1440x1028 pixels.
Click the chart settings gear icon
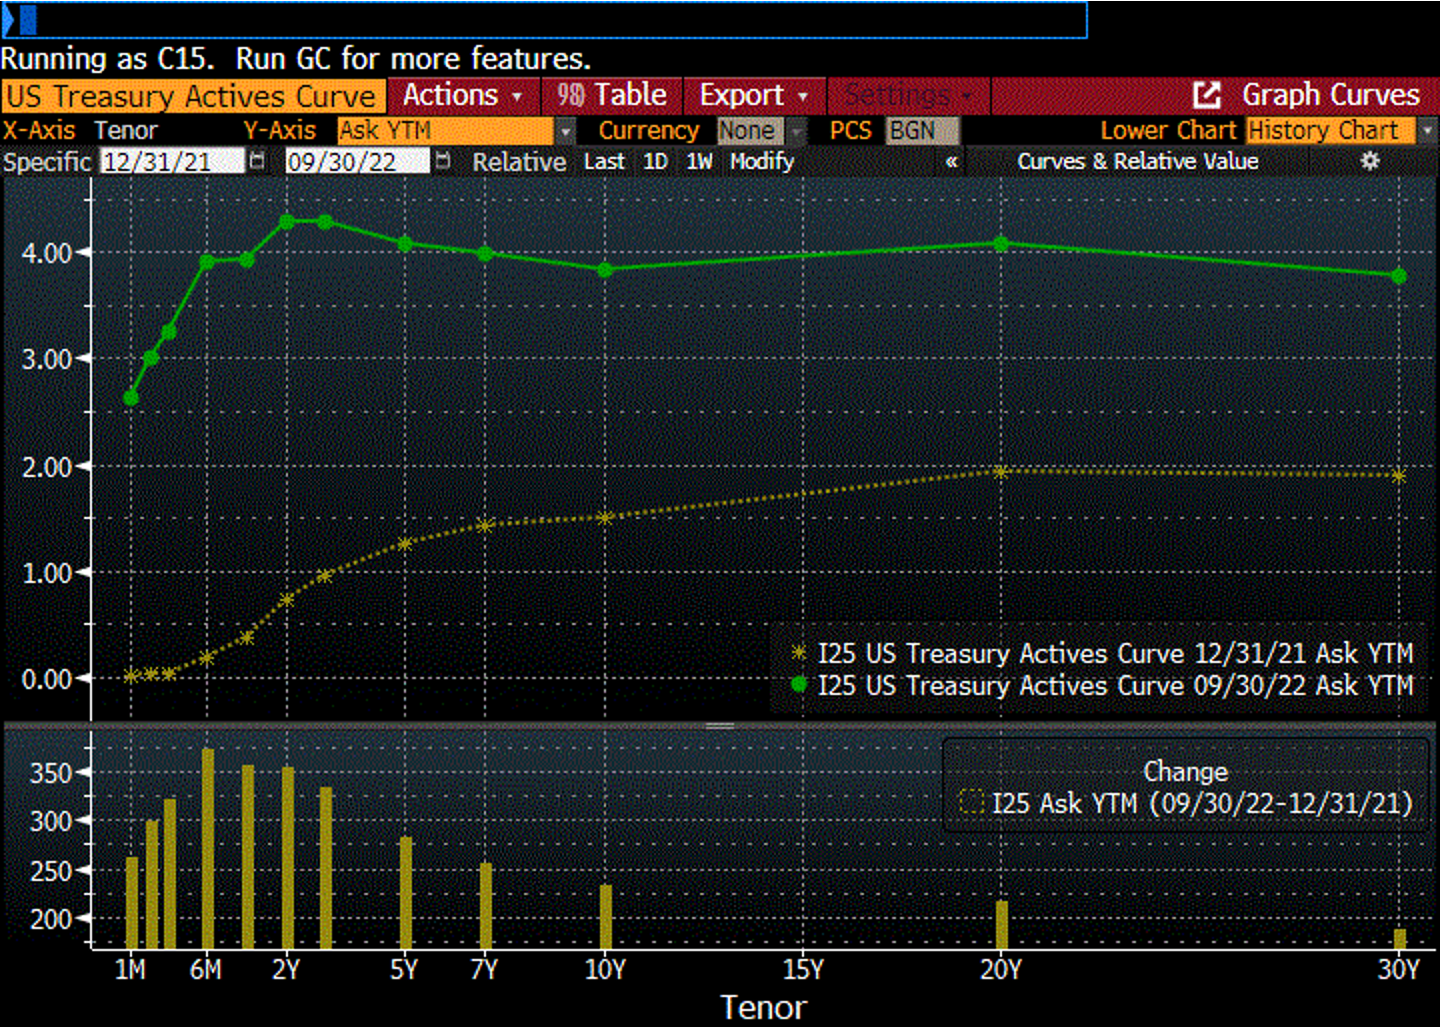coord(1370,161)
